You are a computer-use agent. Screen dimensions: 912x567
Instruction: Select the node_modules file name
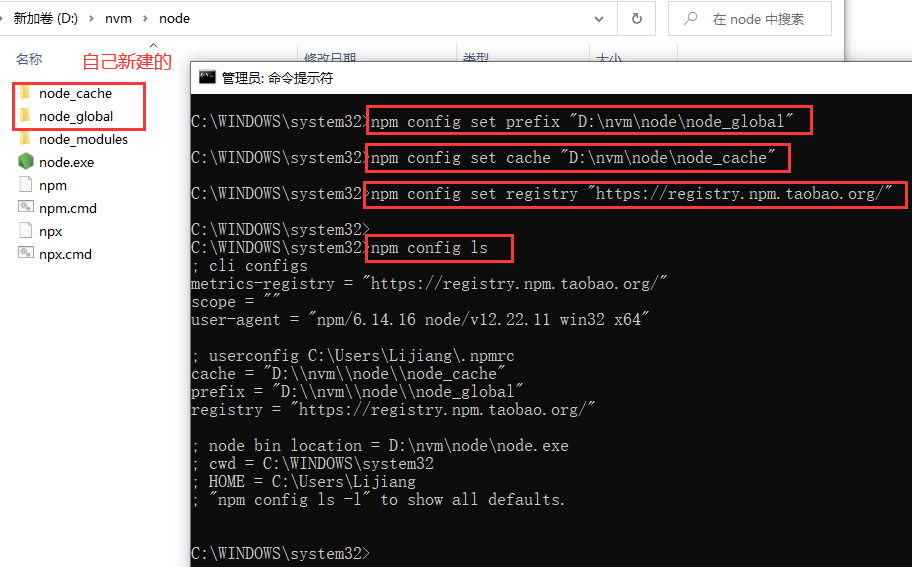83,140
